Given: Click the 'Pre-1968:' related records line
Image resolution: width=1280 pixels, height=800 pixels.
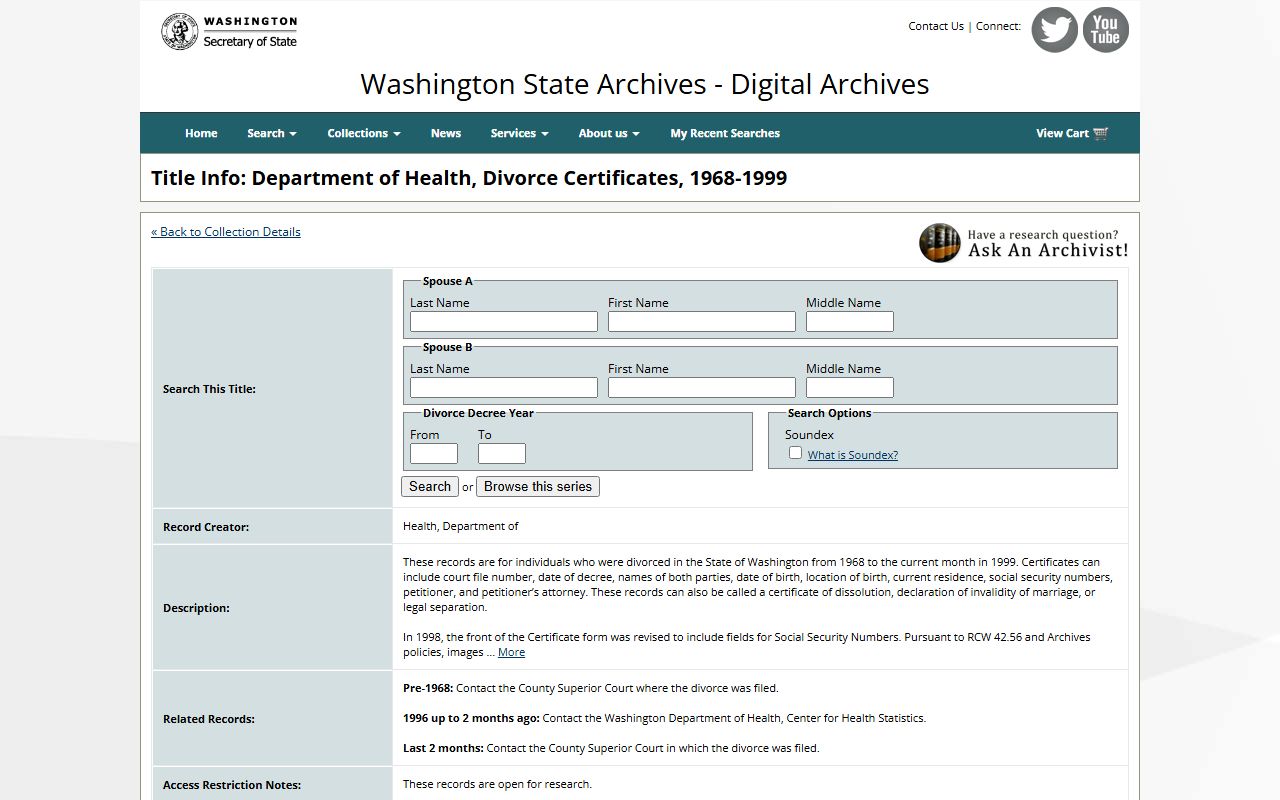Looking at the screenshot, I should tap(591, 688).
